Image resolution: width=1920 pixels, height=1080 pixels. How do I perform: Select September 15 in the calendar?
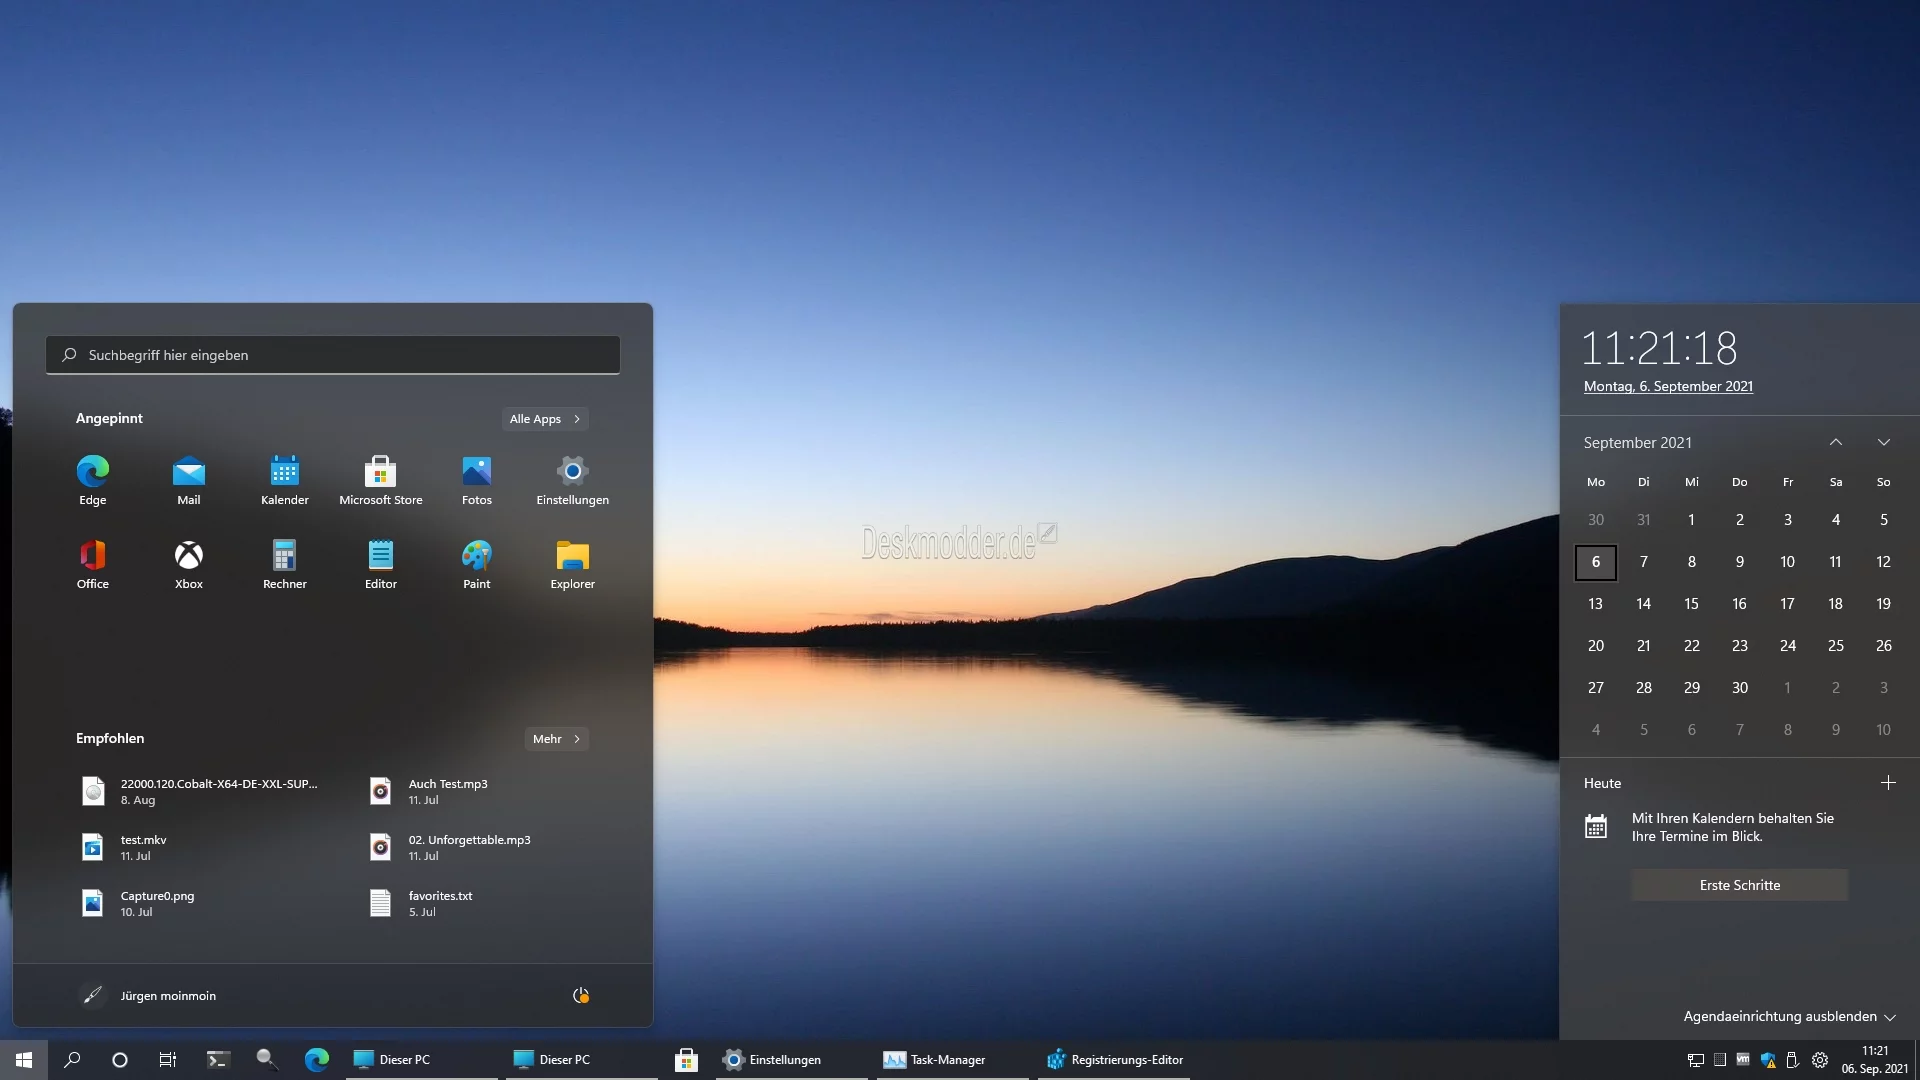tap(1691, 604)
